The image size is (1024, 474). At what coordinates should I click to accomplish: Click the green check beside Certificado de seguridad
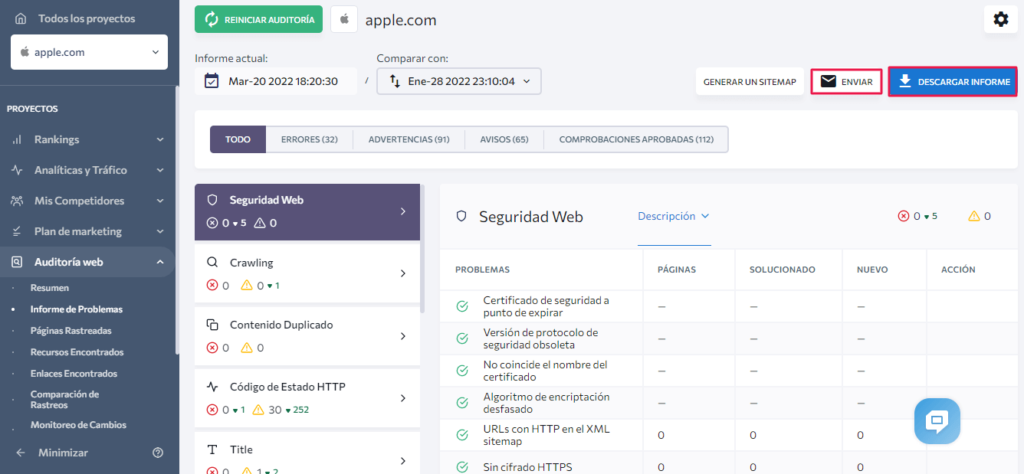(x=462, y=306)
